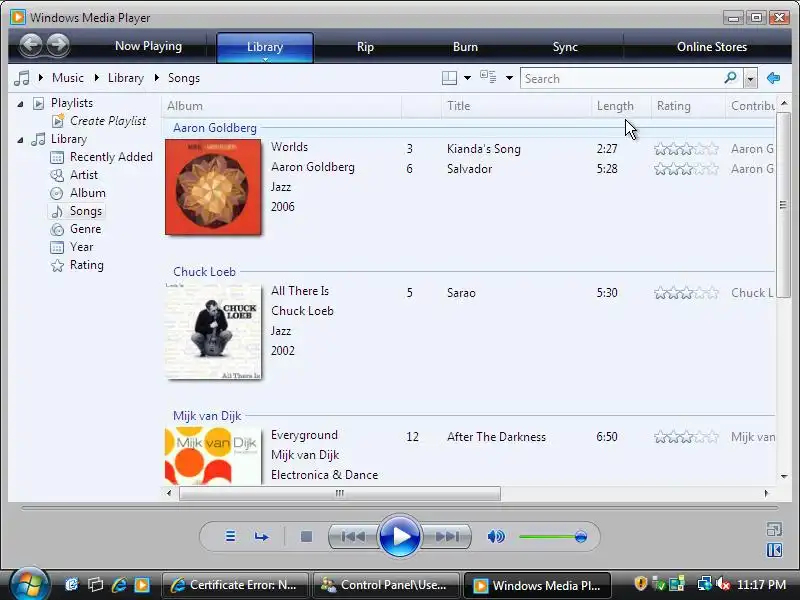
Task: Rate Salvador with stars
Action: 686,169
